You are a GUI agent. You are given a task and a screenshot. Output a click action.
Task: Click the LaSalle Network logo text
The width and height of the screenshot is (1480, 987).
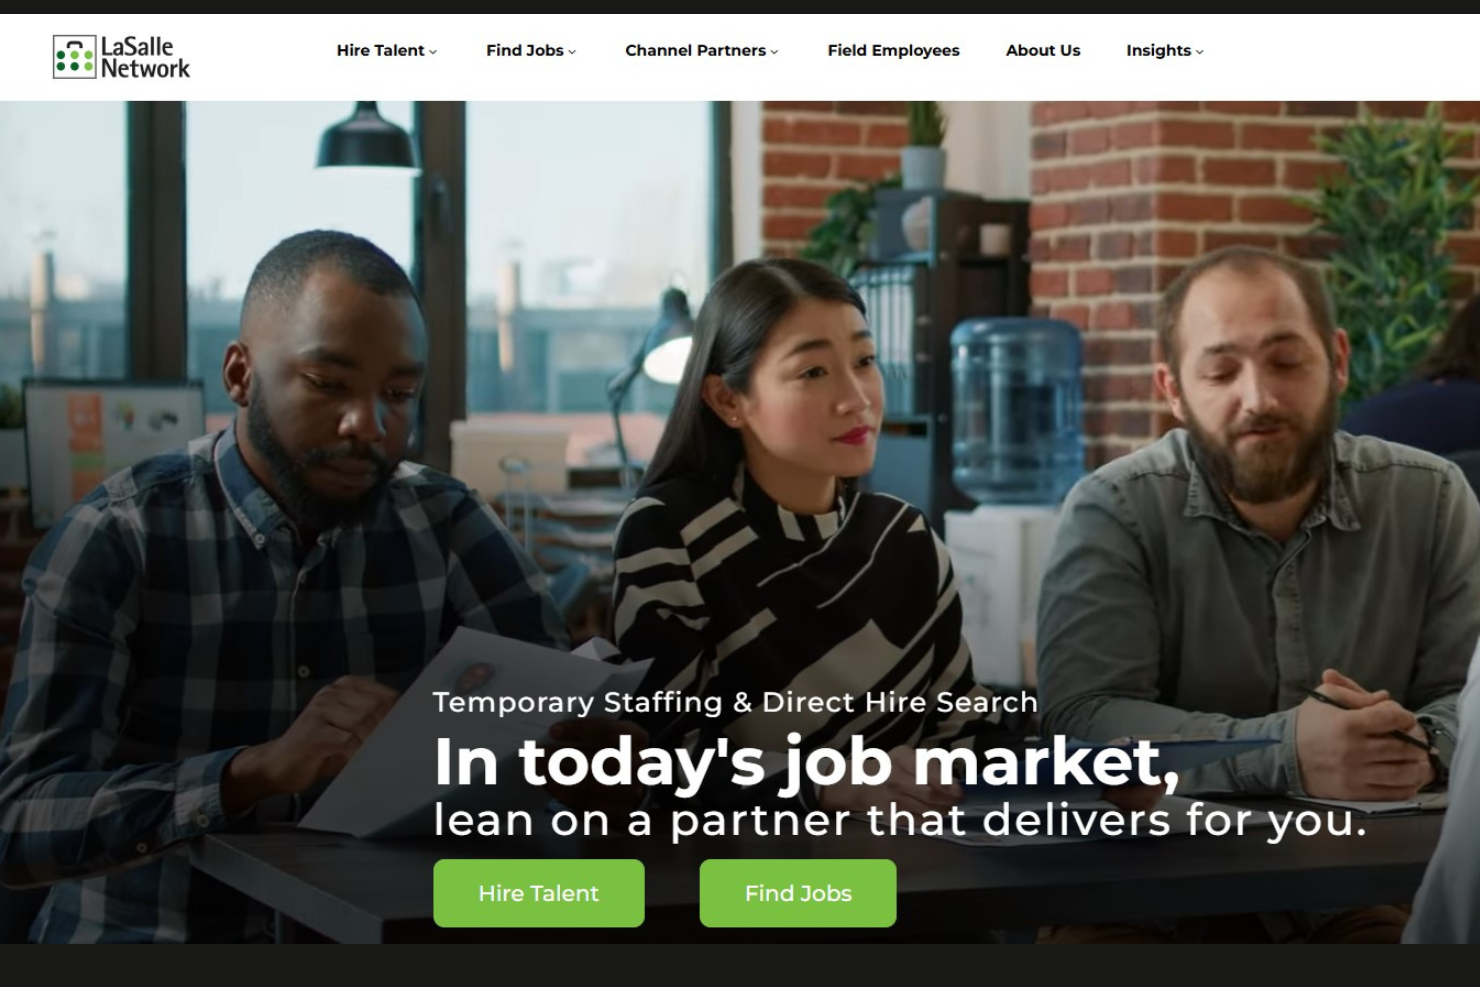(x=145, y=57)
